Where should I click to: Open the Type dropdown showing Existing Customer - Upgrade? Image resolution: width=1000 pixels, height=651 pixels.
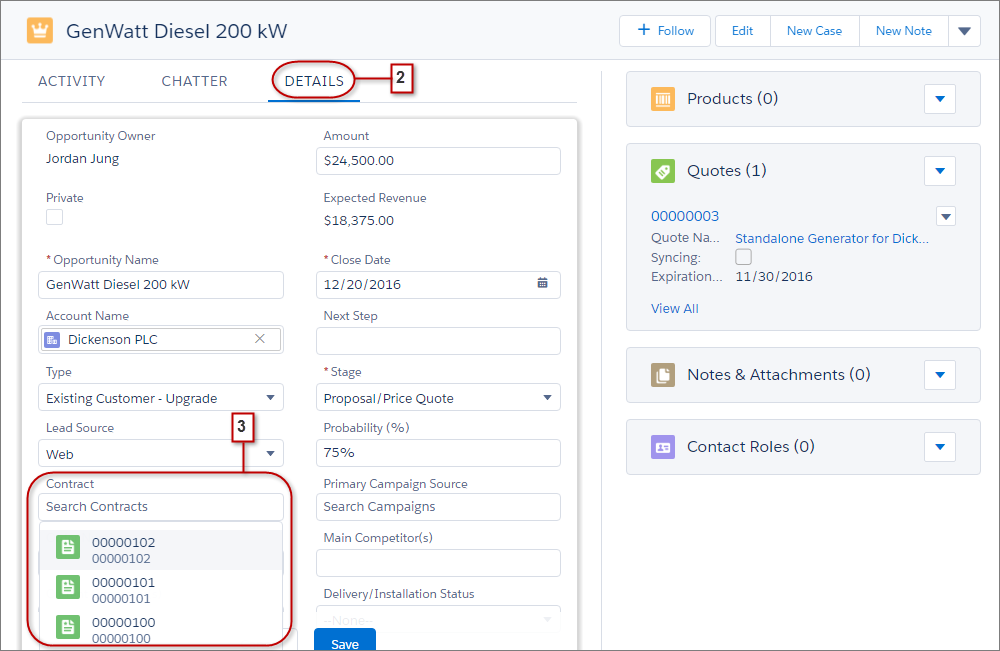coord(161,398)
